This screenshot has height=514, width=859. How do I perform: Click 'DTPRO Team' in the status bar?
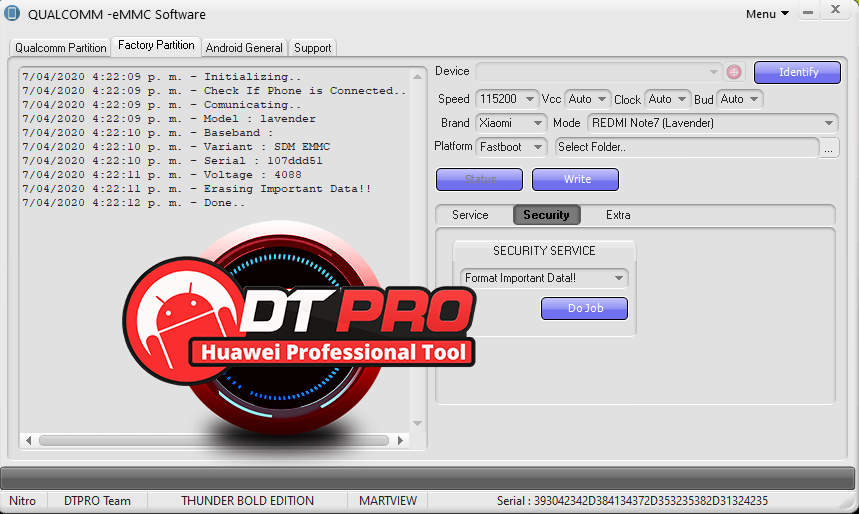(x=97, y=501)
